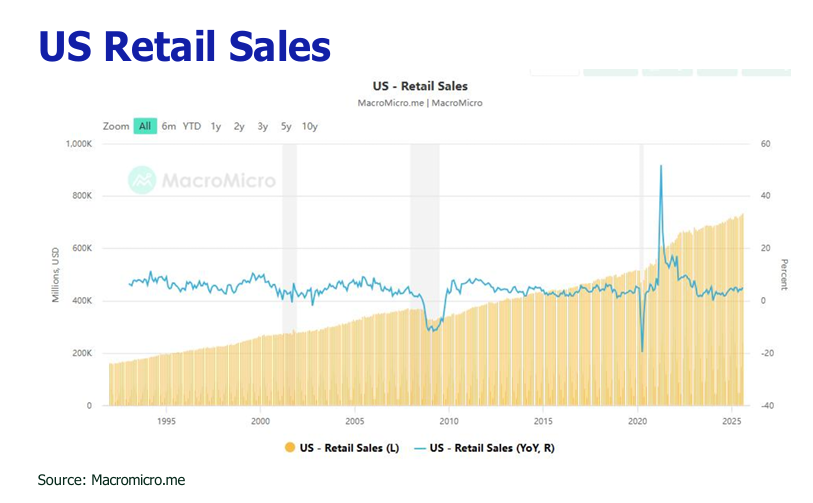Select the 2y zoom option
813x503 pixels.
tap(239, 126)
